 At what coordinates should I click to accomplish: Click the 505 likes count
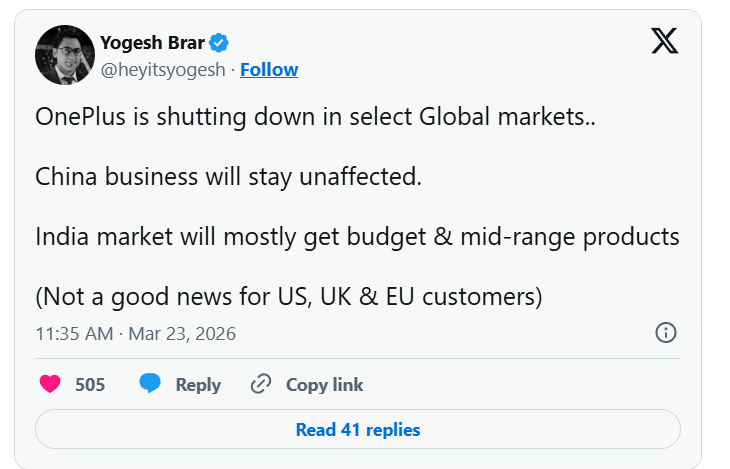[x=90, y=384]
